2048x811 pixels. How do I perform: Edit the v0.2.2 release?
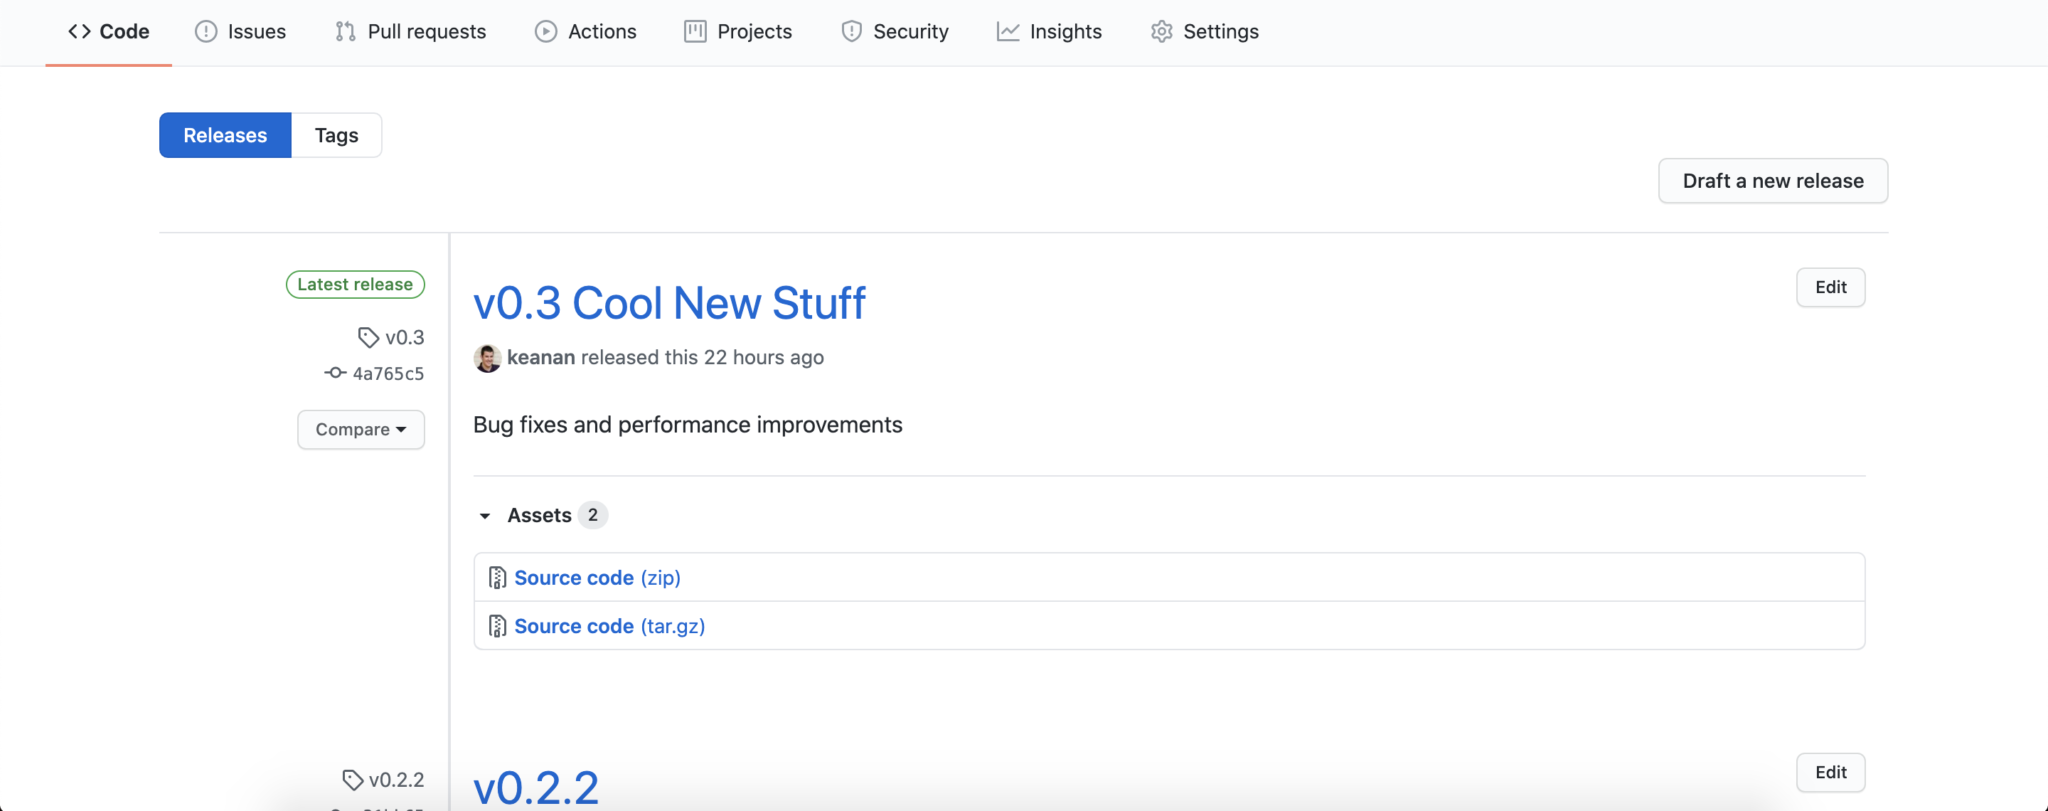coord(1830,772)
